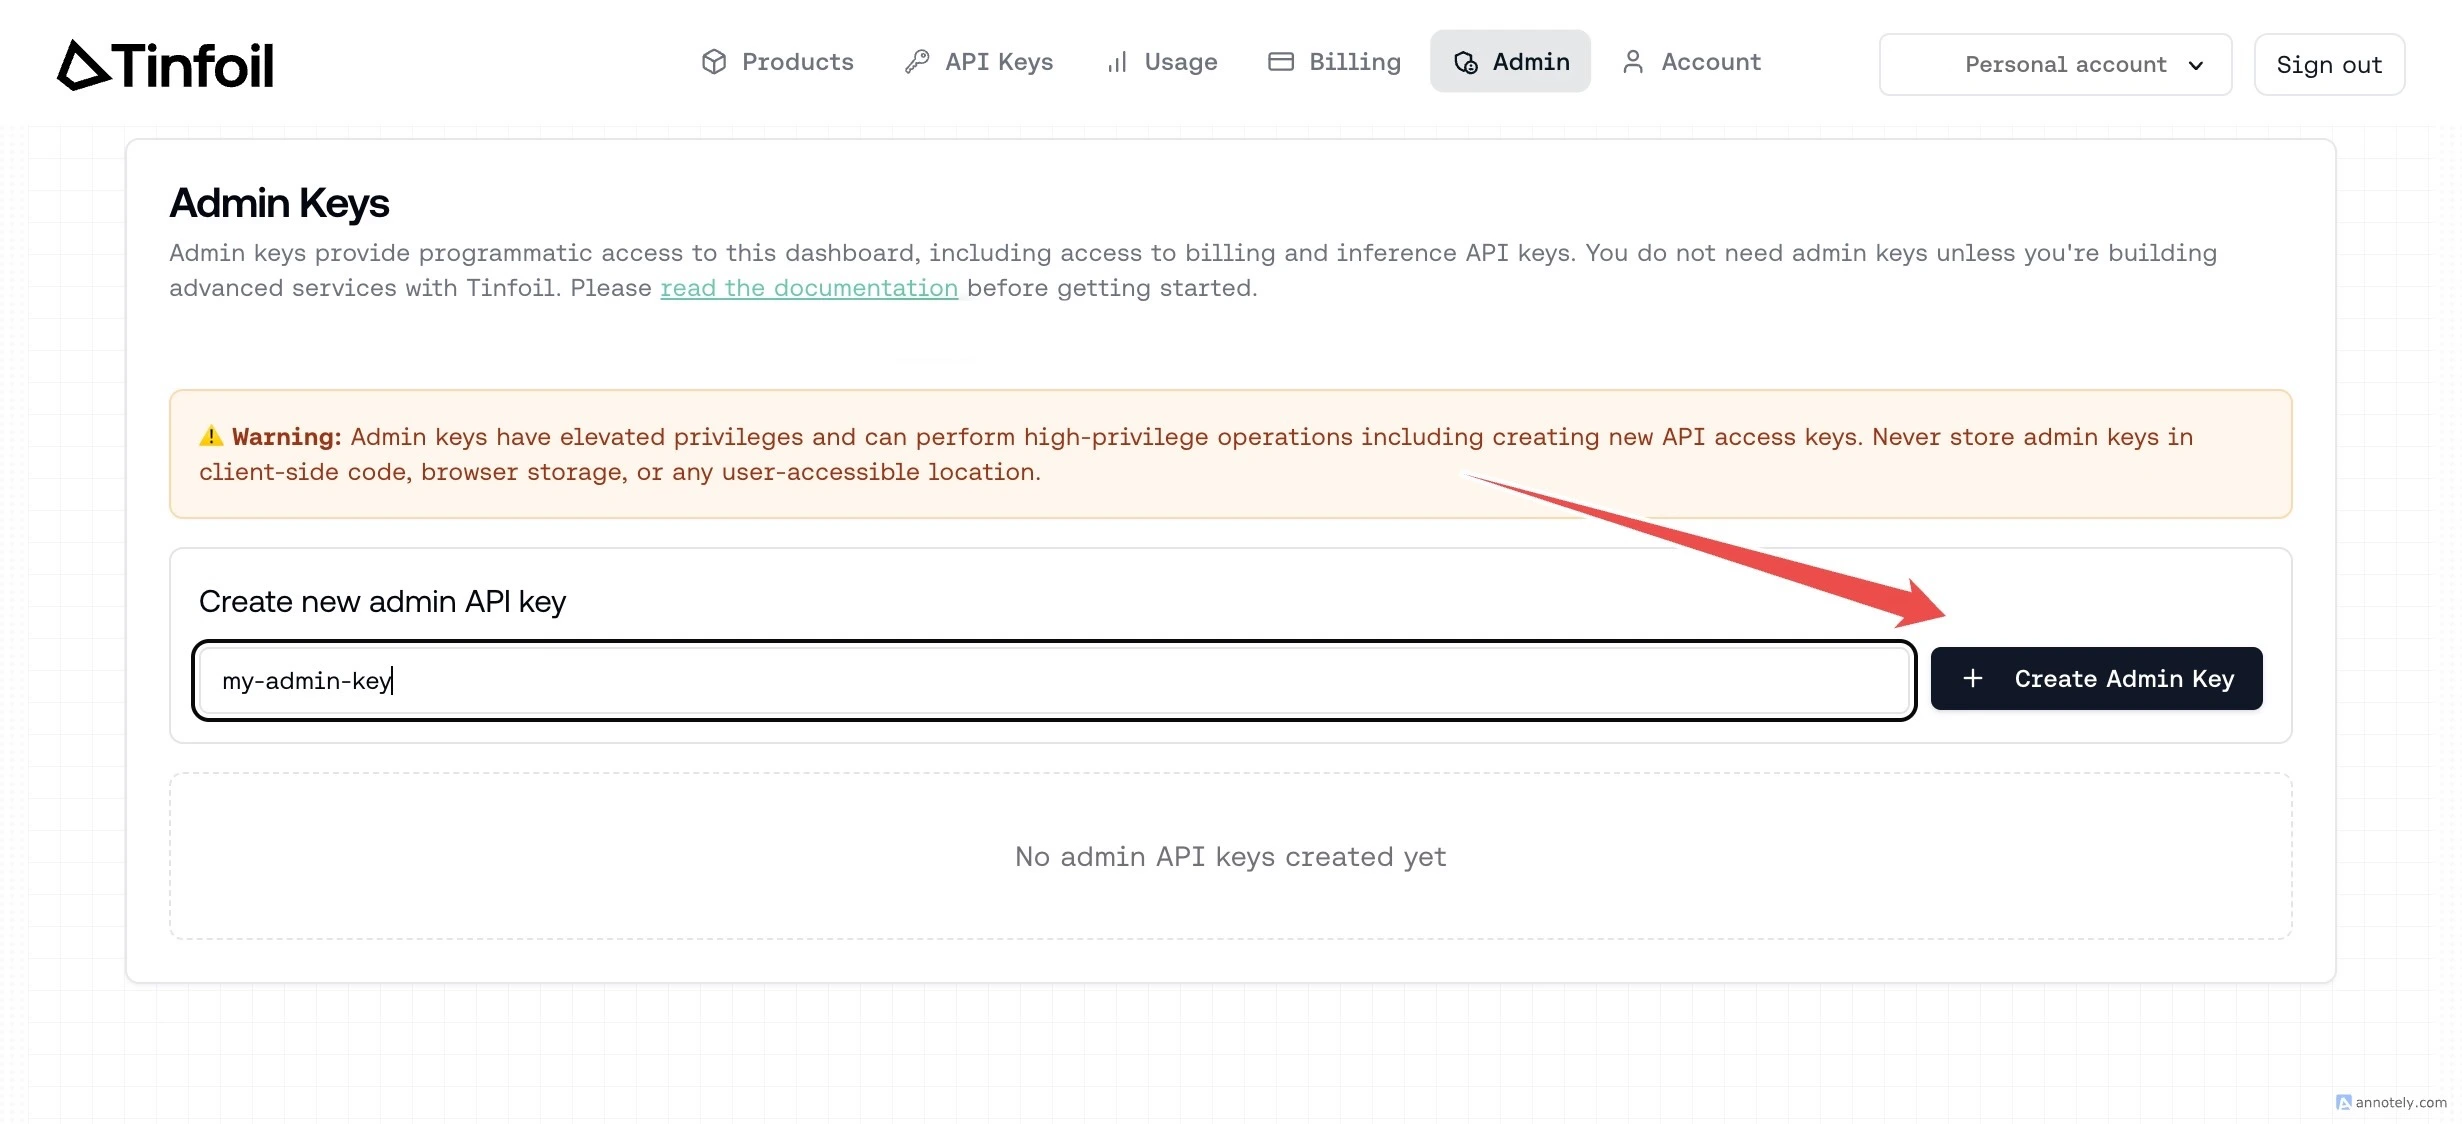
Task: Click the Products cube icon
Action: pos(714,62)
